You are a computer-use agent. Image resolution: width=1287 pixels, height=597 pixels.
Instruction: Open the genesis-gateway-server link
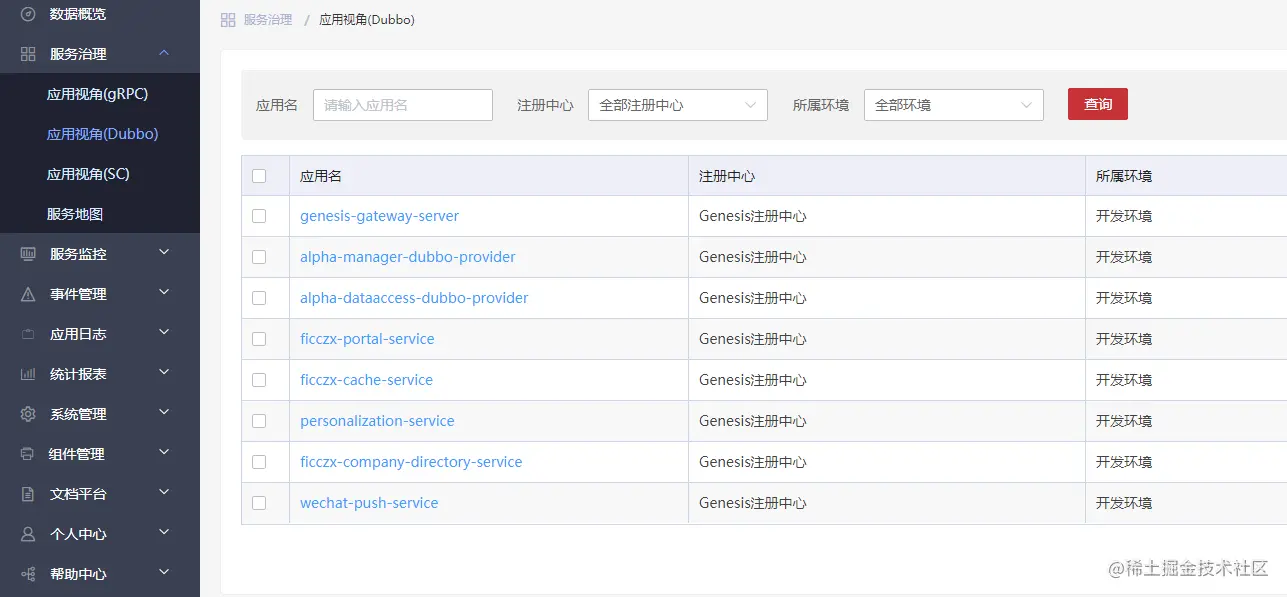(380, 216)
